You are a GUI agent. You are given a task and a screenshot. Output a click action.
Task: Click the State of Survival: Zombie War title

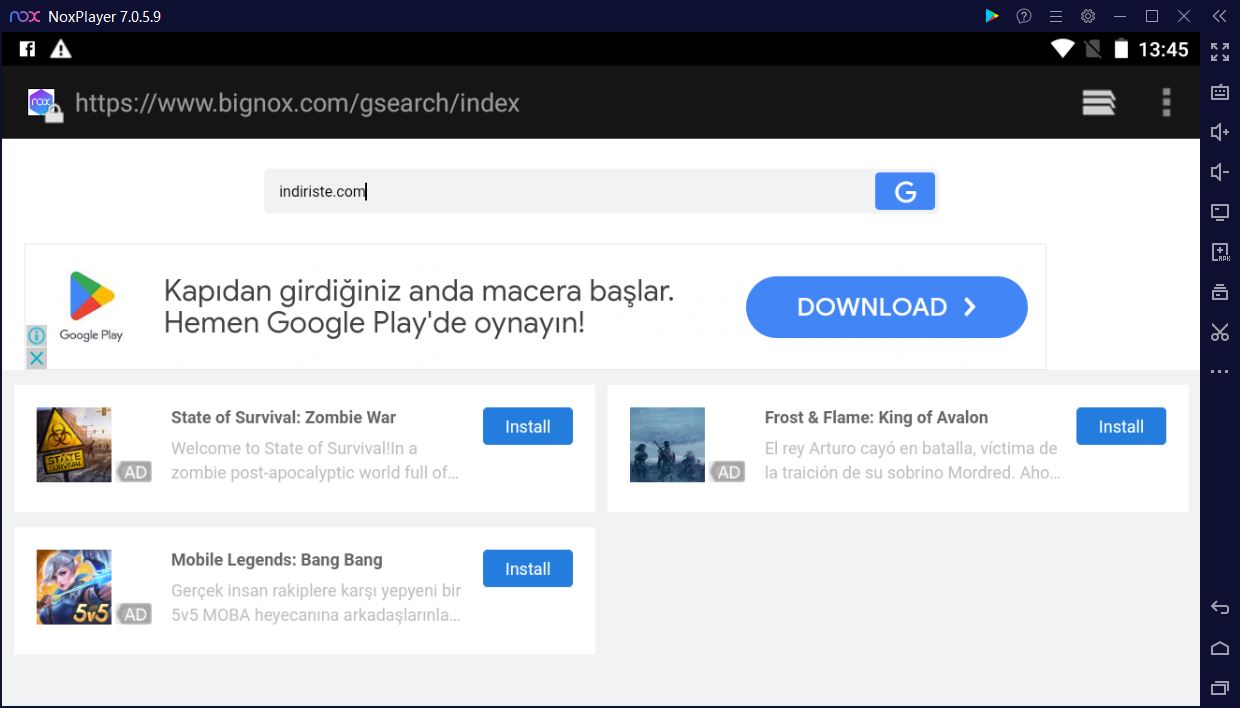(x=283, y=417)
